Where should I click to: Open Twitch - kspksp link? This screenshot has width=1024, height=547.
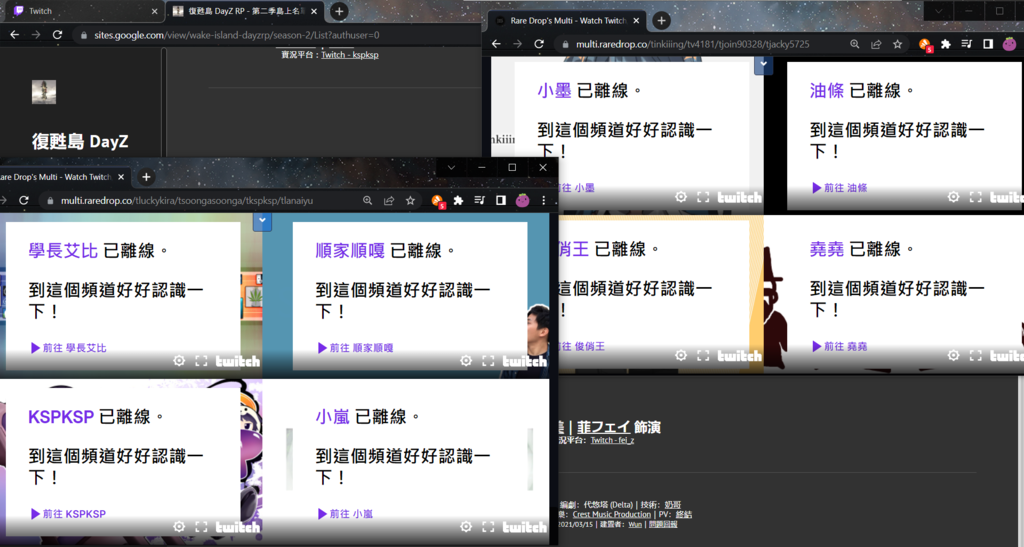[349, 55]
